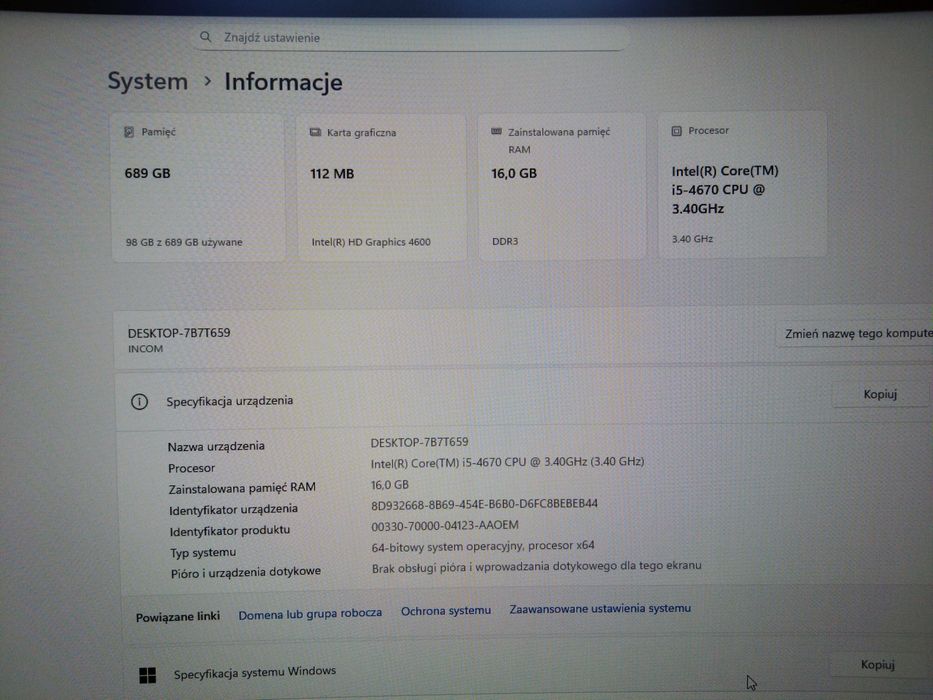Click the INCOM text under computer name

(x=145, y=349)
